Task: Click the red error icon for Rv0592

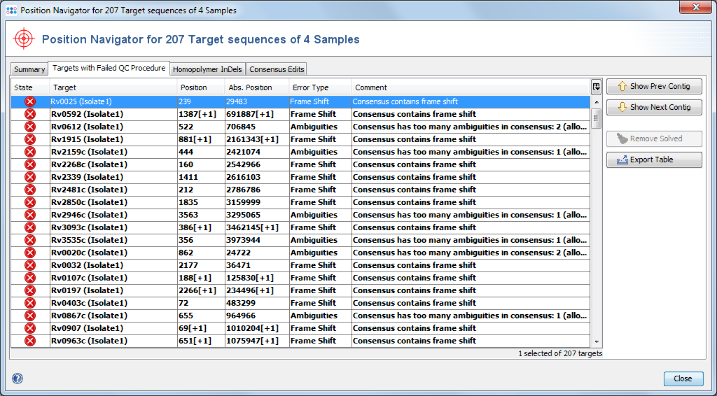Action: (30, 114)
